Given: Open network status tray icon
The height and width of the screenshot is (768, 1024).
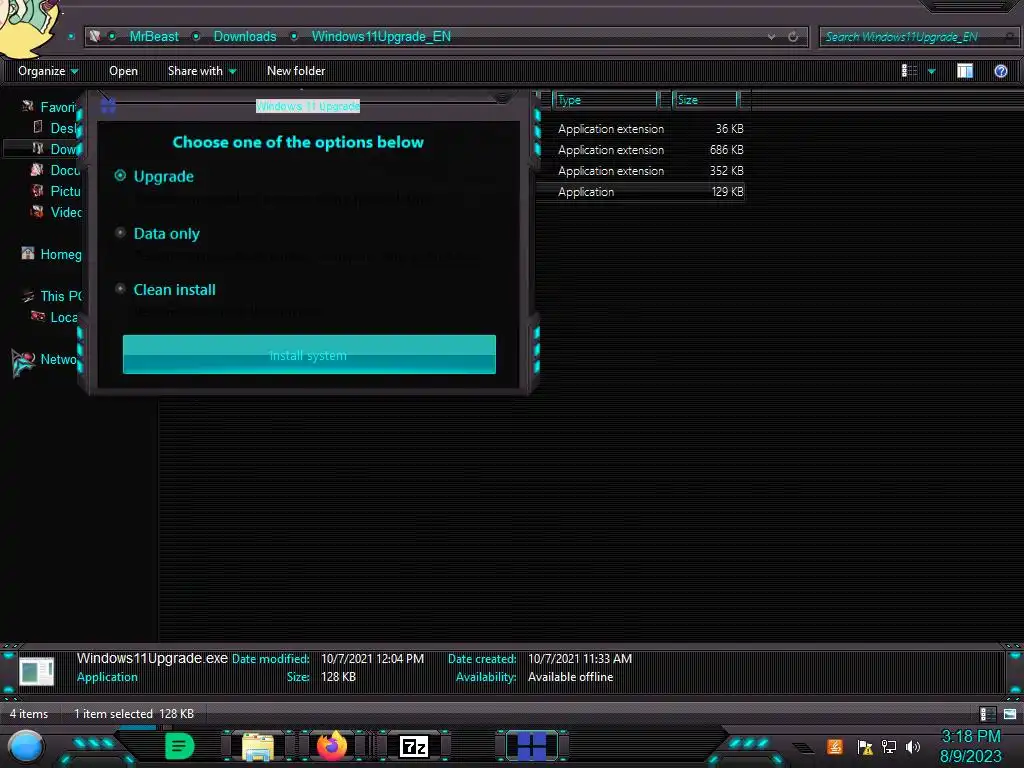Looking at the screenshot, I should click(x=889, y=746).
